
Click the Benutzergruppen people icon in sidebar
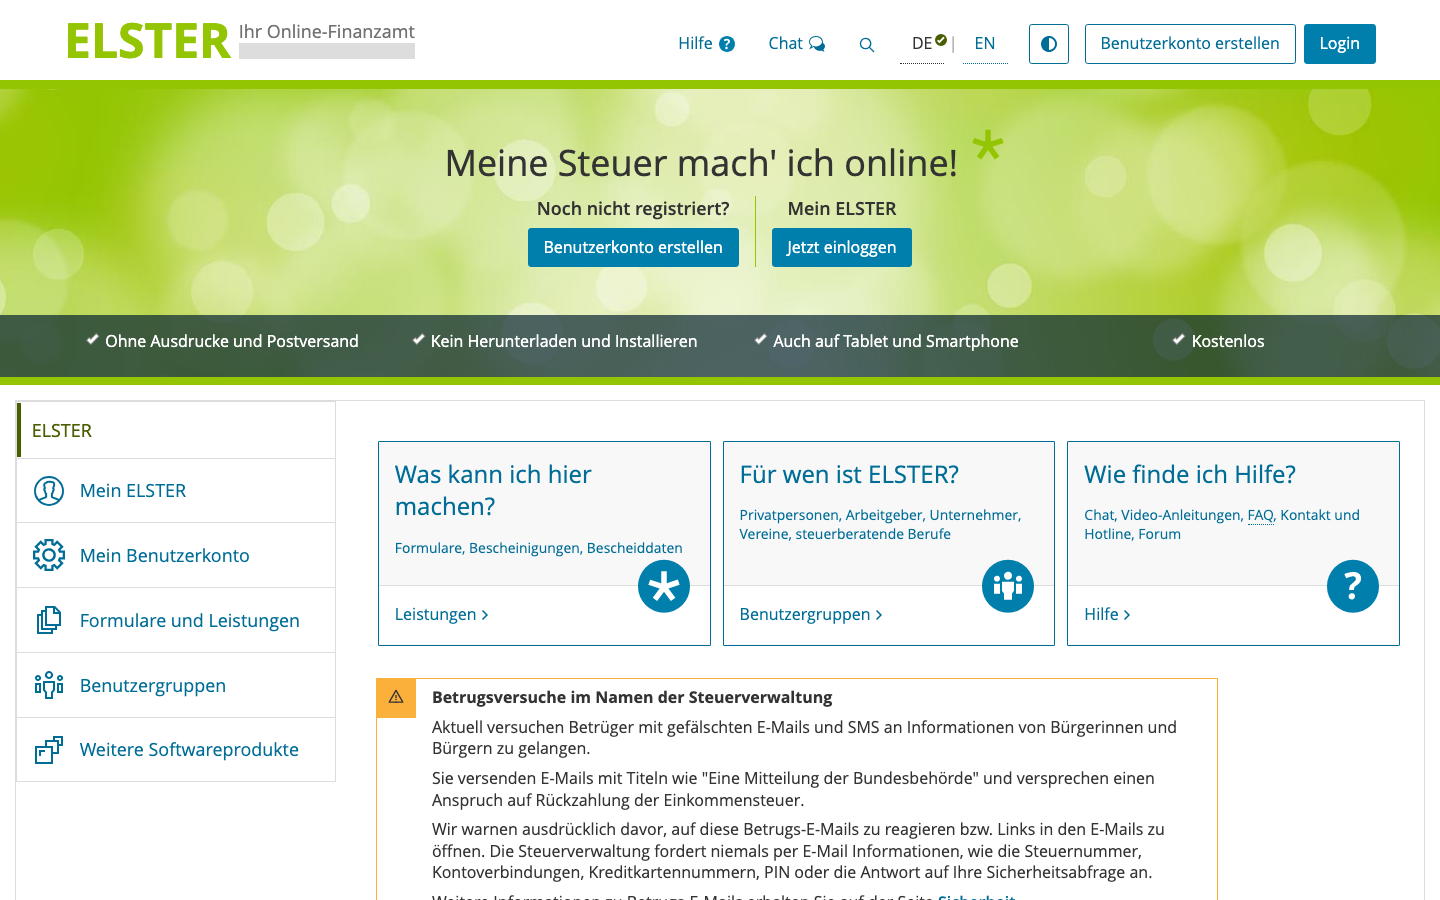pyautogui.click(x=49, y=685)
